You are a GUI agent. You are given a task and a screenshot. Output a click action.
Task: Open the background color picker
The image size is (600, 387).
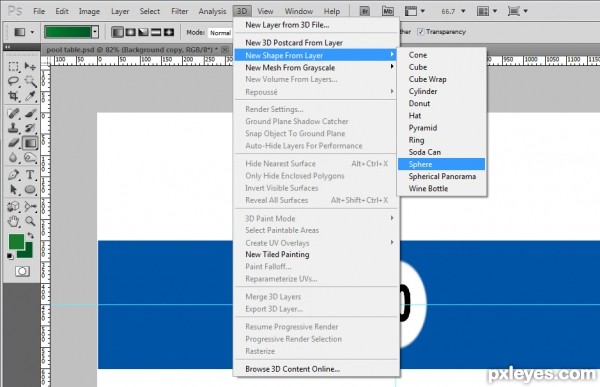[x=27, y=252]
